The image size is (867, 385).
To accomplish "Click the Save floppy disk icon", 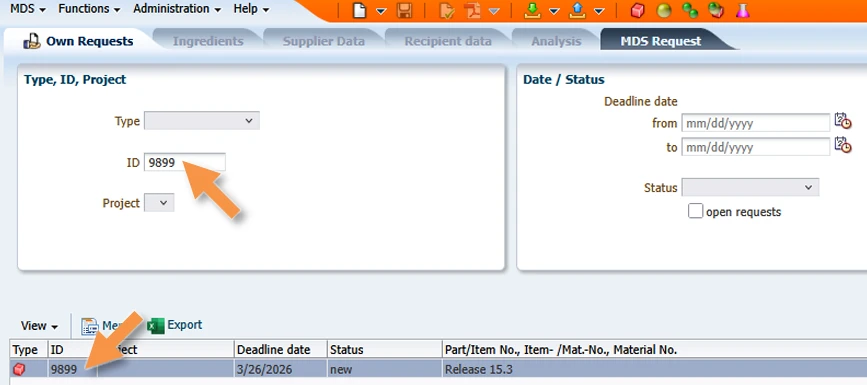I will (405, 11).
